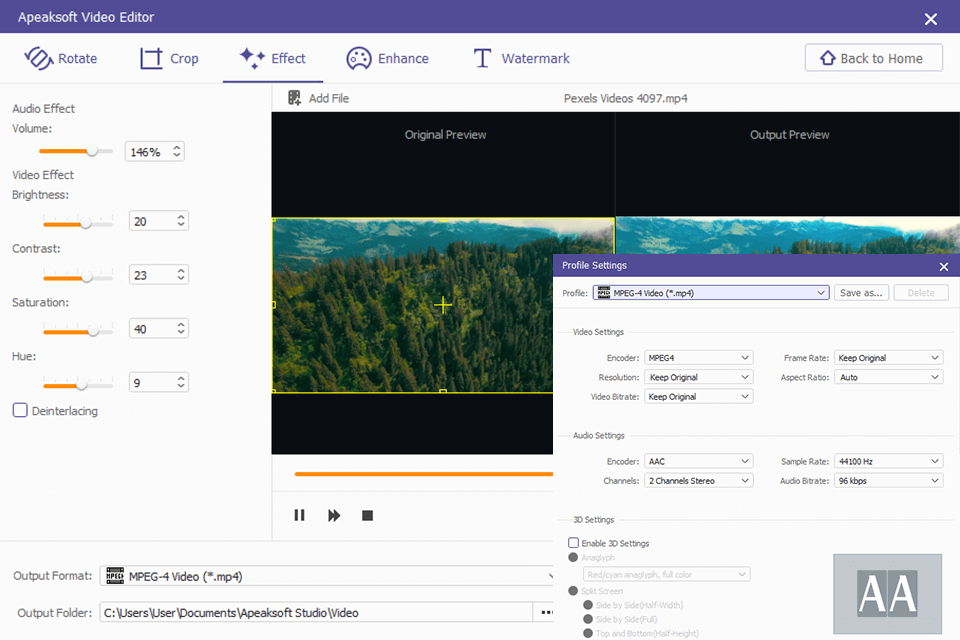Select the Anaglyph radio button
Image resolution: width=960 pixels, height=640 pixels.
coord(573,557)
